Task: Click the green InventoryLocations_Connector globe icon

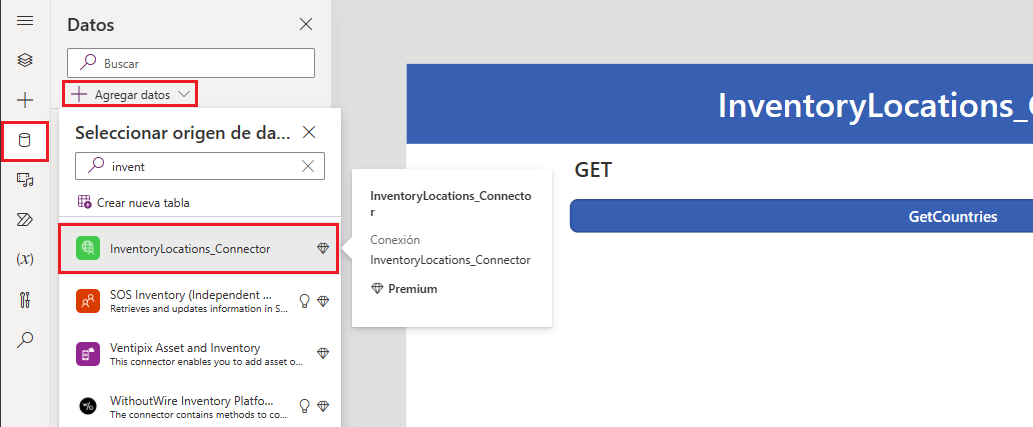Action: point(88,248)
